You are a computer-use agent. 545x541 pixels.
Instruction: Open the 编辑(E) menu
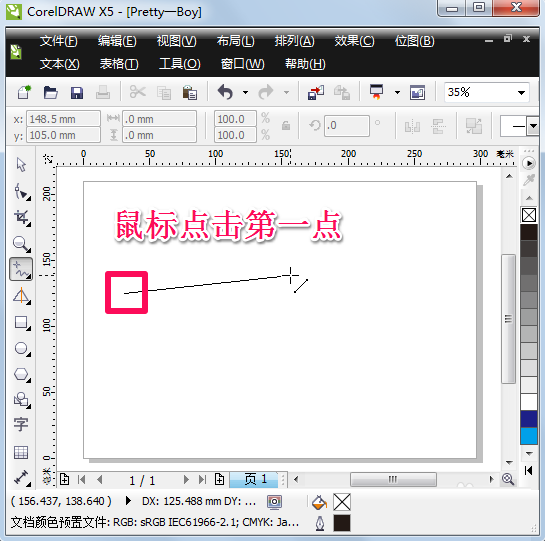pyautogui.click(x=117, y=41)
